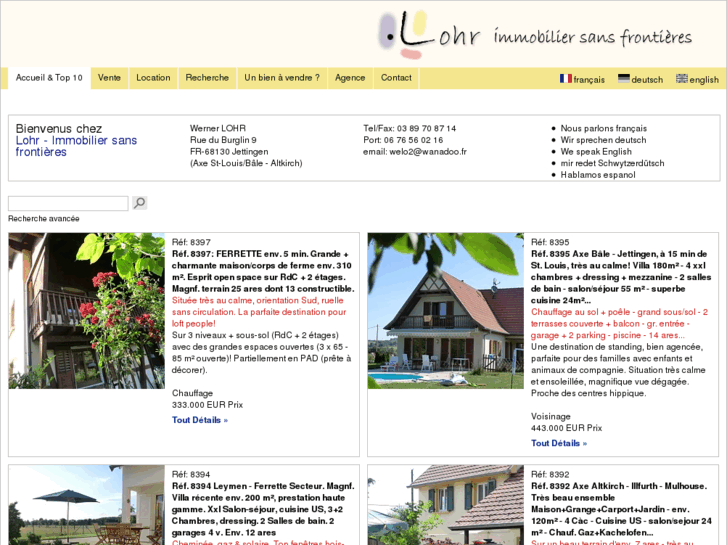Click the Leymen villa photo with parasol
Screen dimensions: 727x545
coord(87,505)
